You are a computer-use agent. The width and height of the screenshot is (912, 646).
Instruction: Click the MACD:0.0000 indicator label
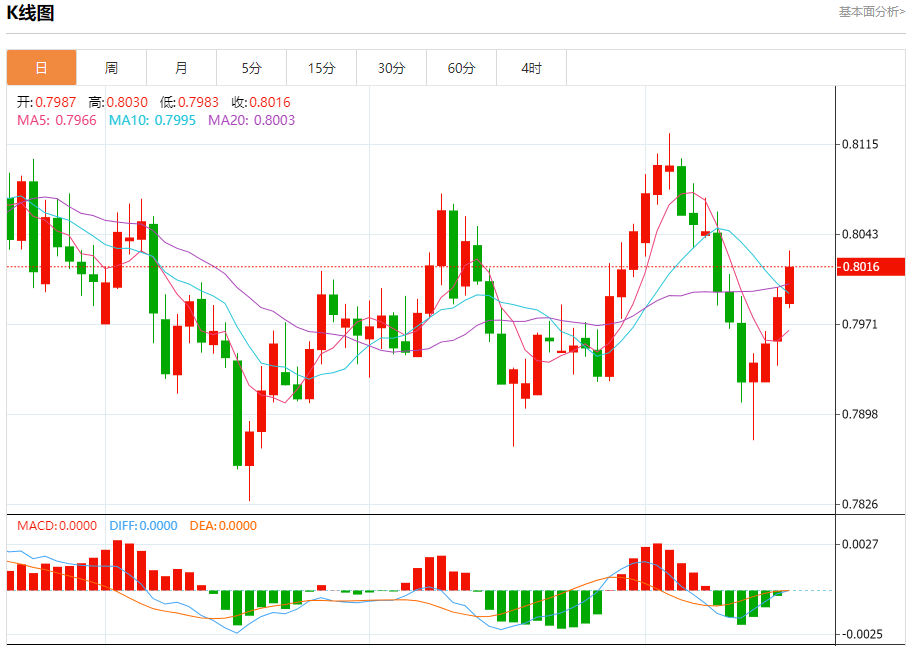[57, 526]
